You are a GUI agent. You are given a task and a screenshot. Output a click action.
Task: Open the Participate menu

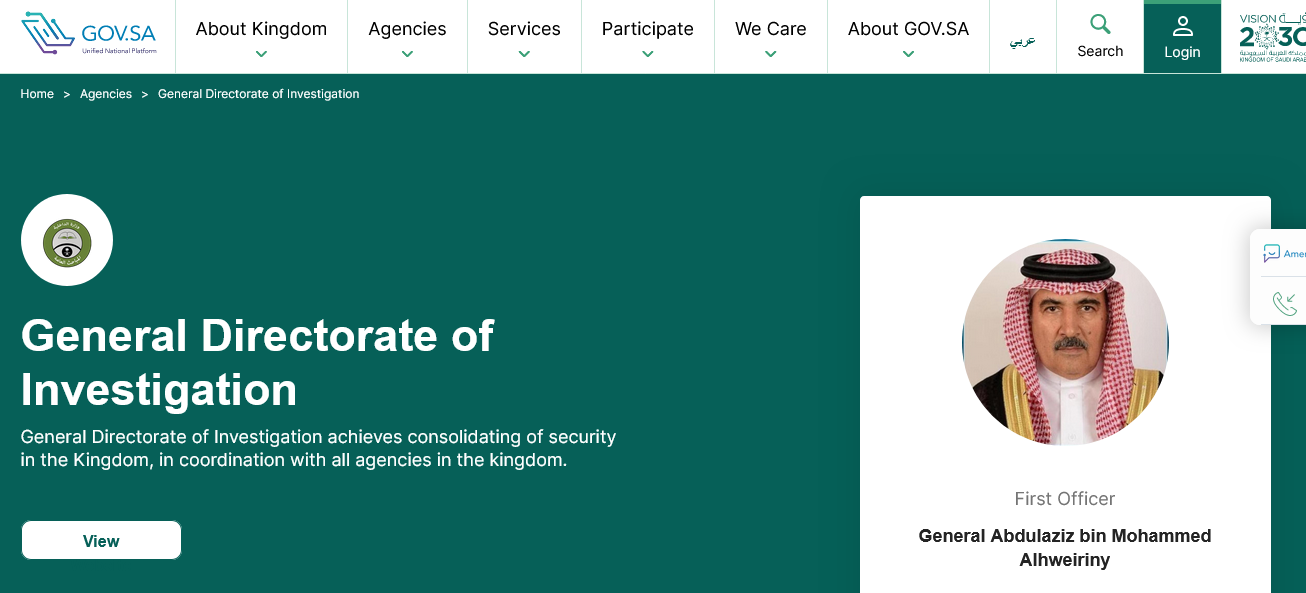[x=647, y=30]
